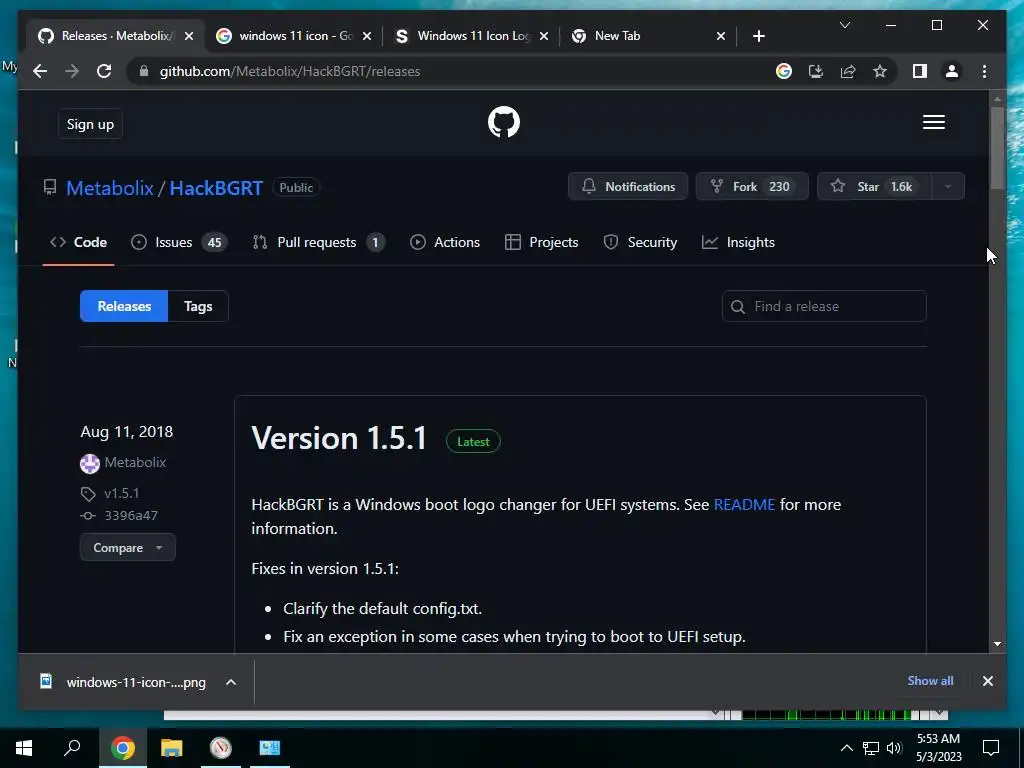Open the Insights tab
Image resolution: width=1024 pixels, height=768 pixels.
[x=738, y=242]
